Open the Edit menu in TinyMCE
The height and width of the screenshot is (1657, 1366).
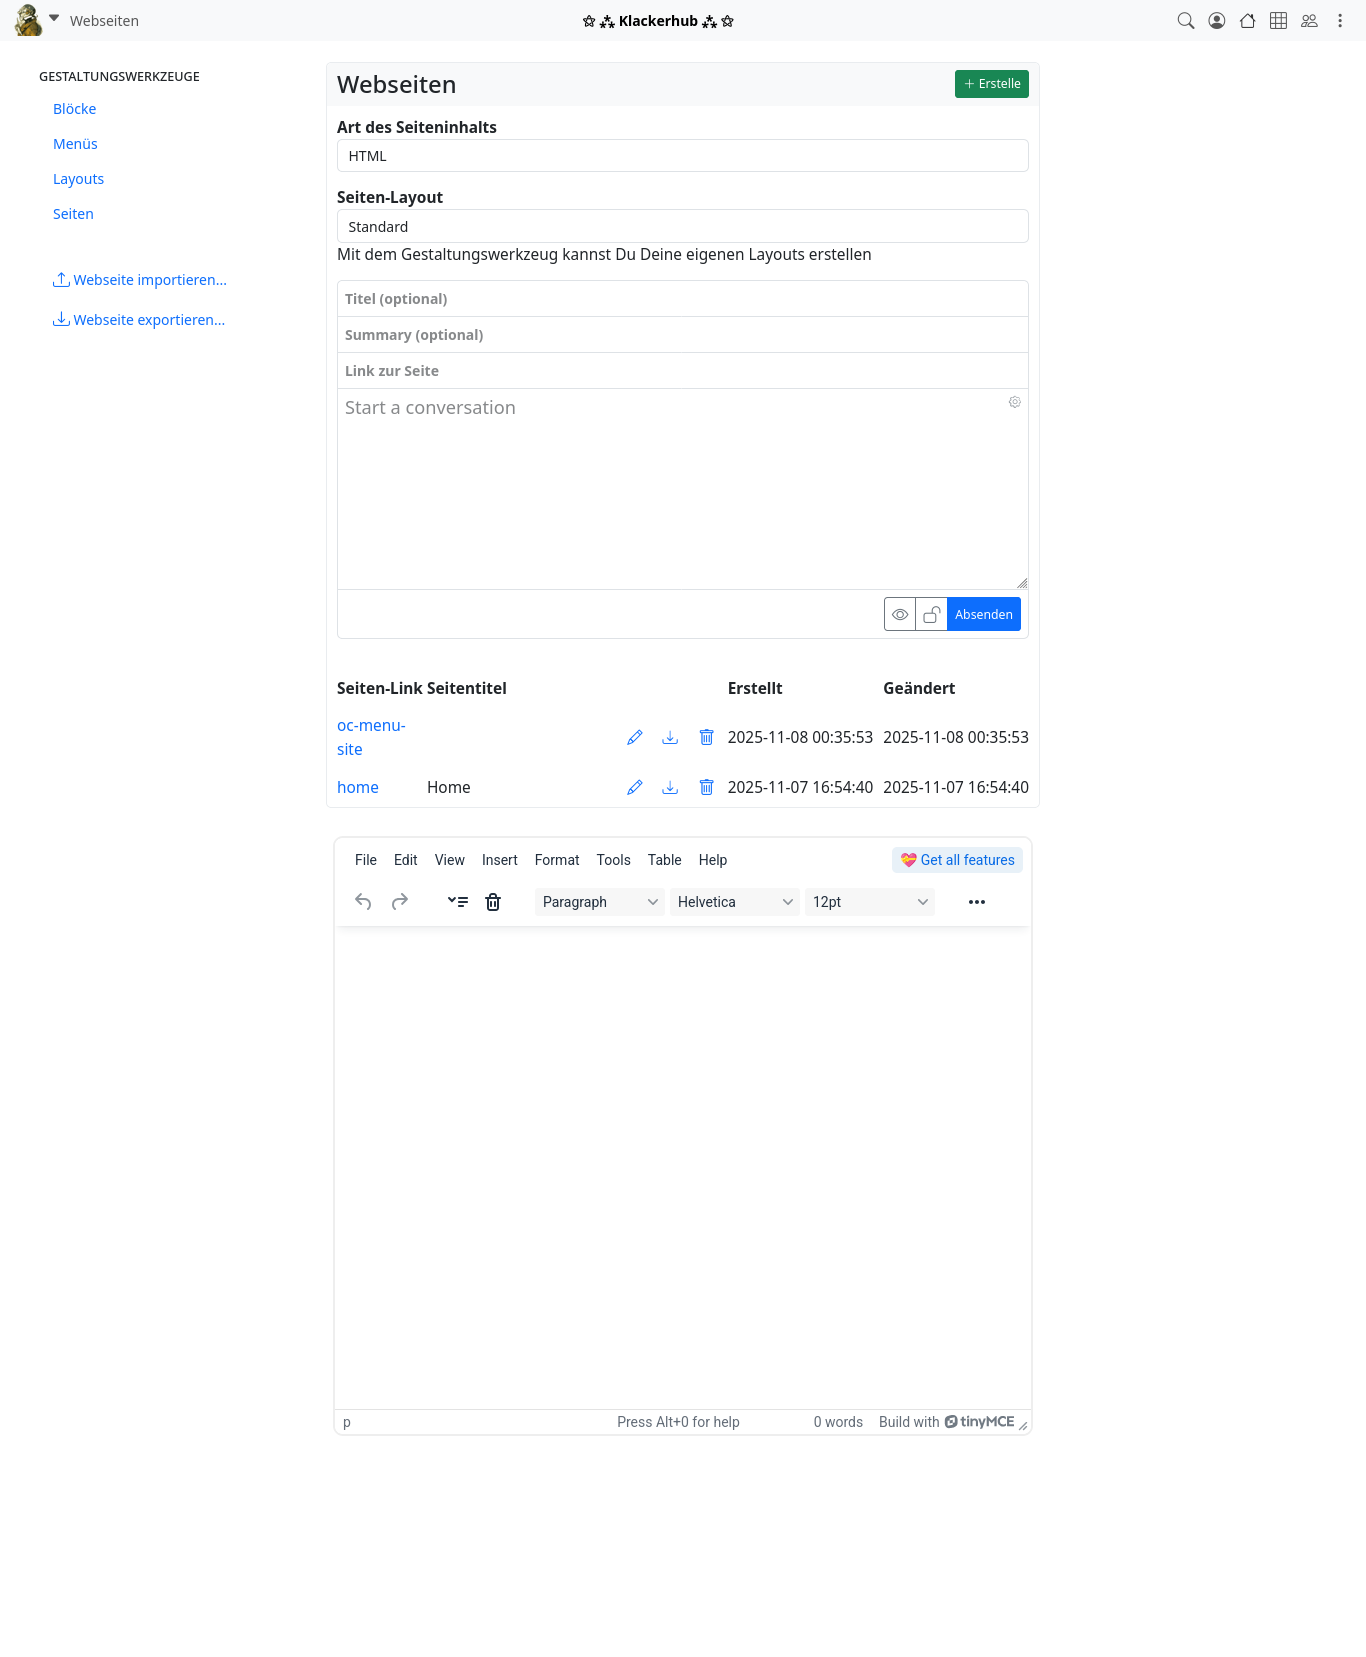pos(406,860)
